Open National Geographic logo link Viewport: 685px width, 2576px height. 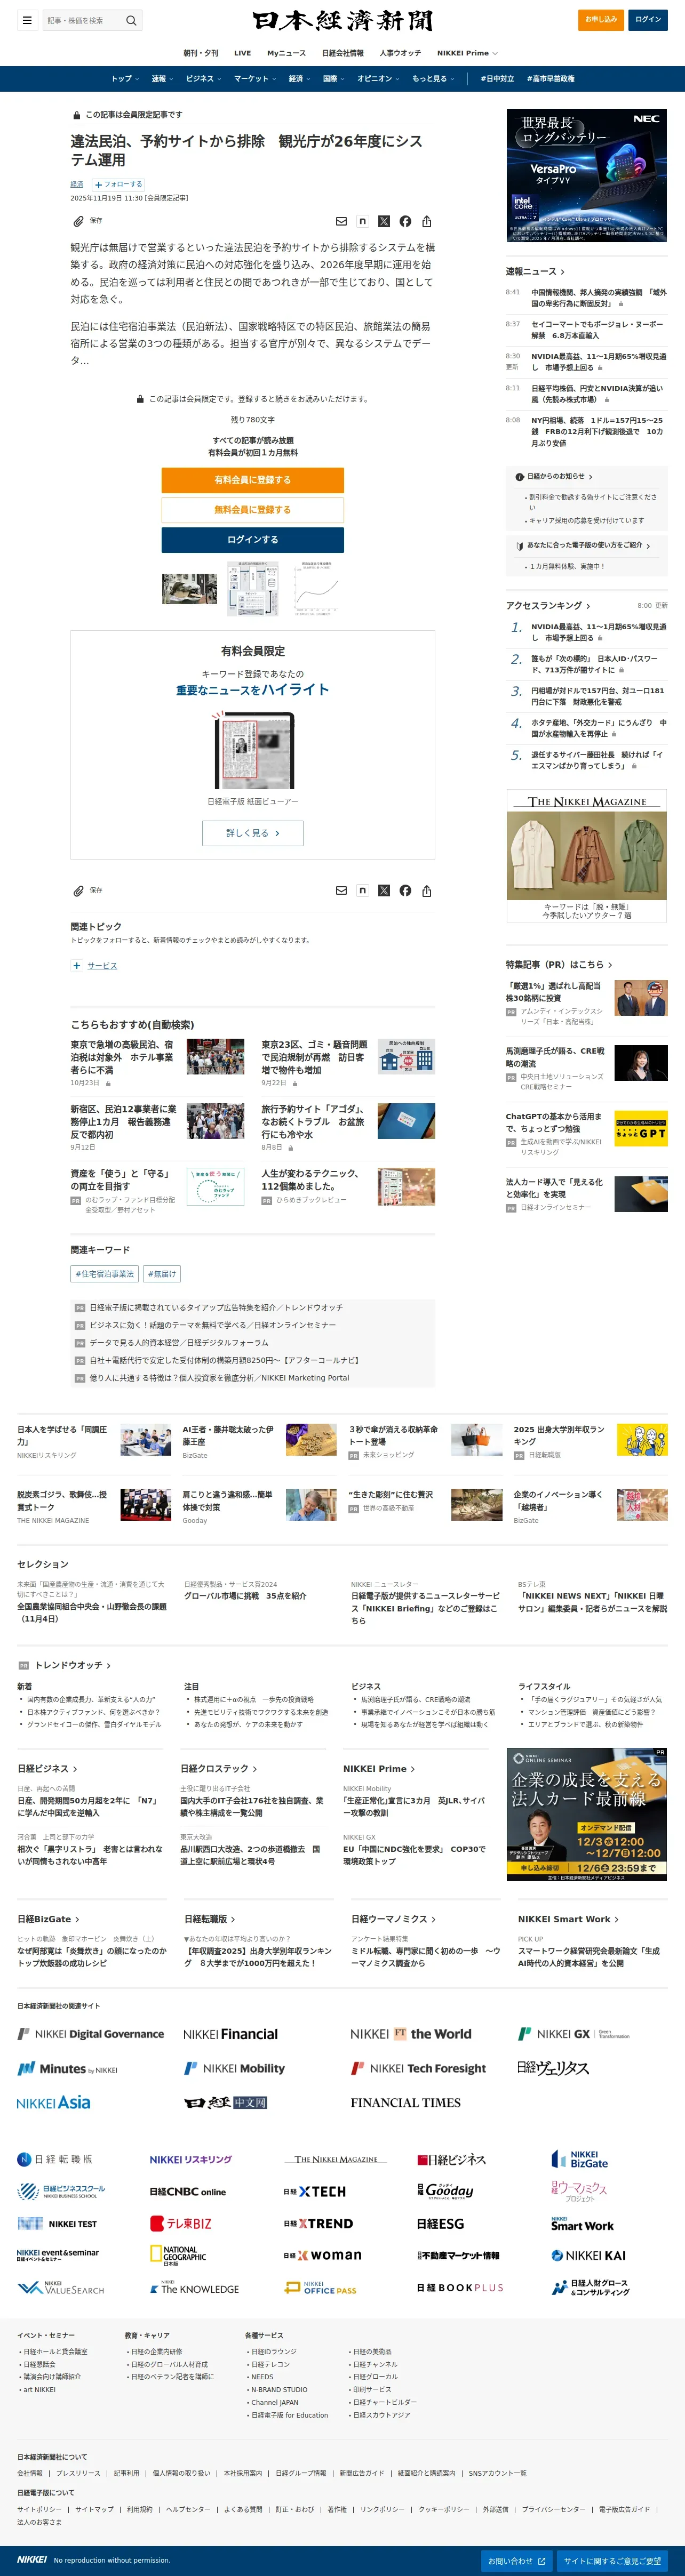[x=178, y=2255]
